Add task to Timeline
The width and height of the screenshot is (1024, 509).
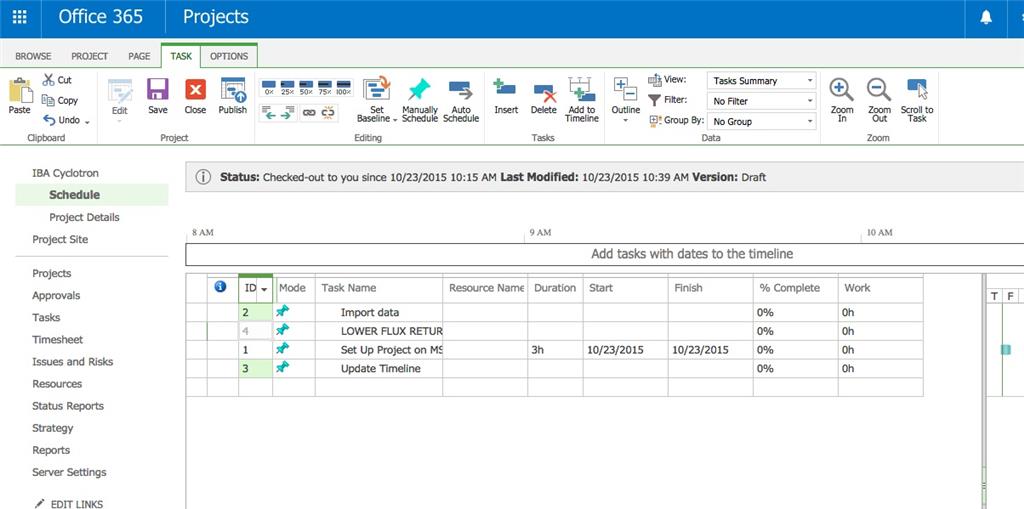(581, 100)
